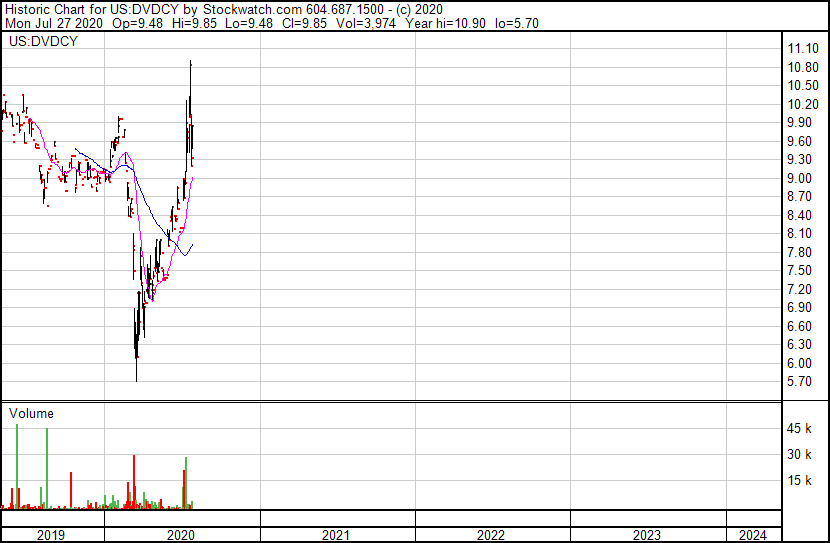The width and height of the screenshot is (830, 543).
Task: Click the 30 k volume axis label
Action: [799, 455]
